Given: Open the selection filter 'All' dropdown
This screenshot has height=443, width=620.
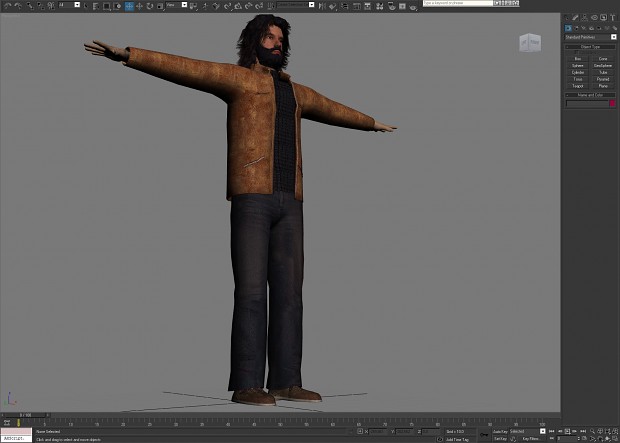Looking at the screenshot, I should [69, 5].
